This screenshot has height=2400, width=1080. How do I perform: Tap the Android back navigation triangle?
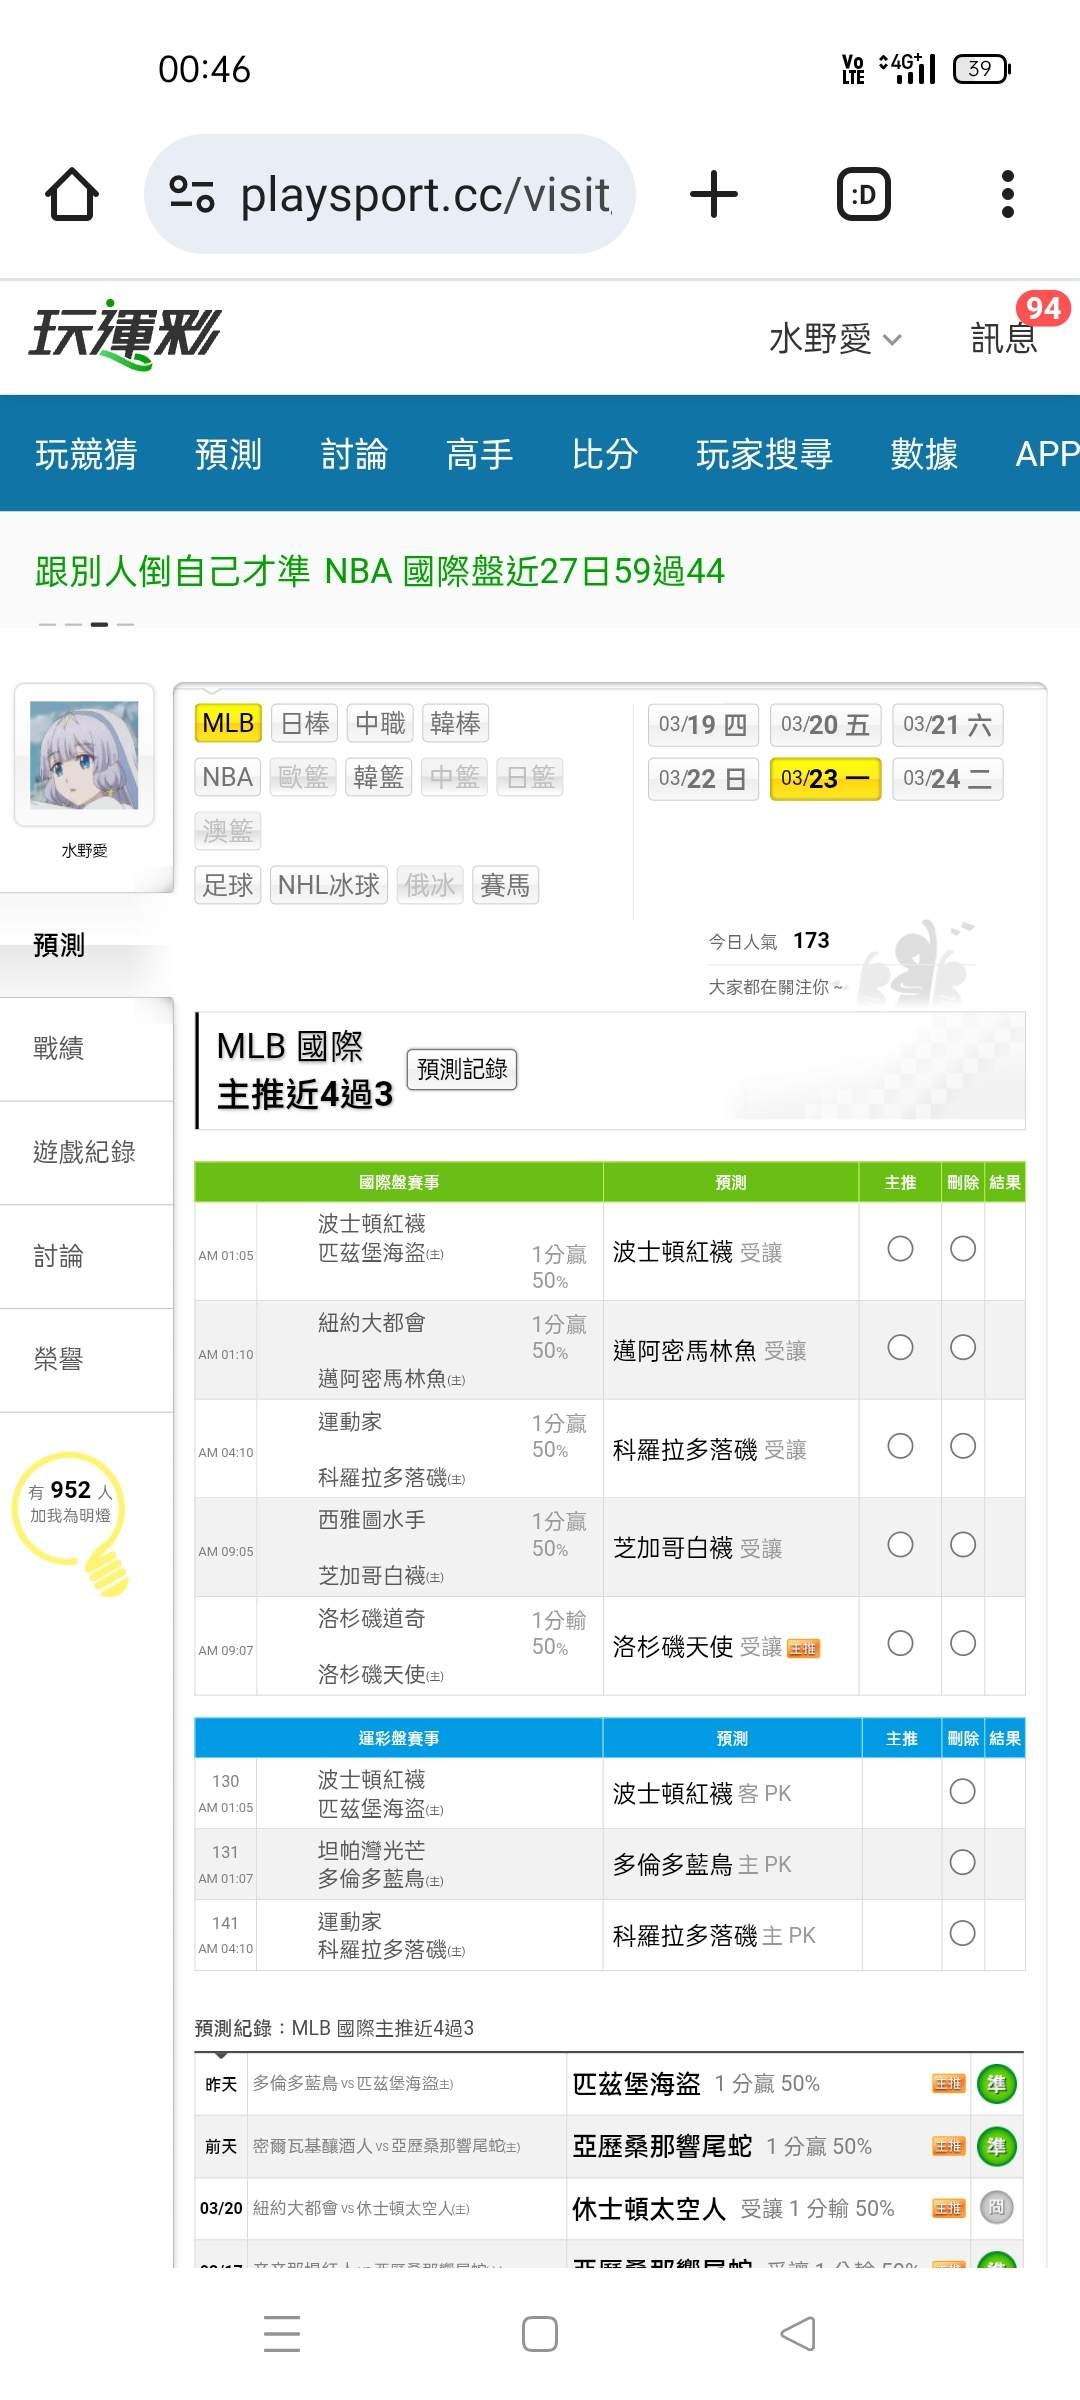click(798, 2334)
